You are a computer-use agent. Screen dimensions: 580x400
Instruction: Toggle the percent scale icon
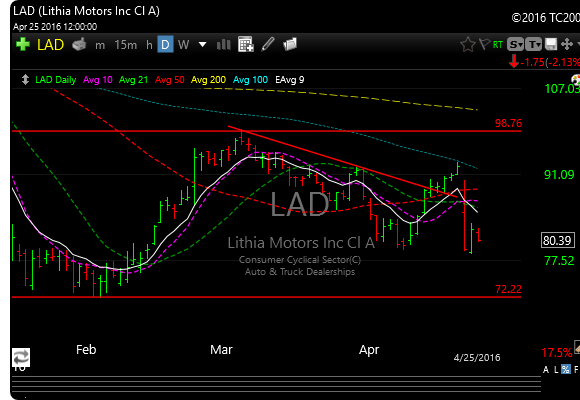[x=566, y=369]
